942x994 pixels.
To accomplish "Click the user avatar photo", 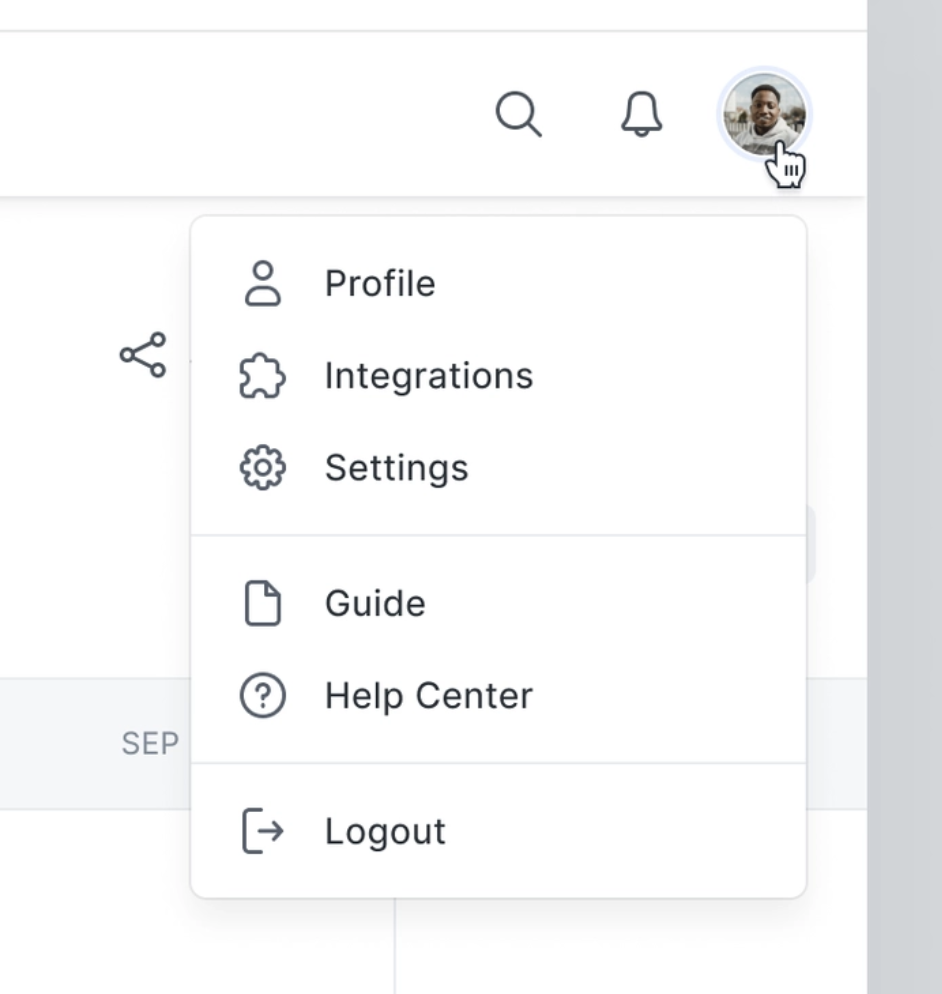I will pyautogui.click(x=765, y=114).
